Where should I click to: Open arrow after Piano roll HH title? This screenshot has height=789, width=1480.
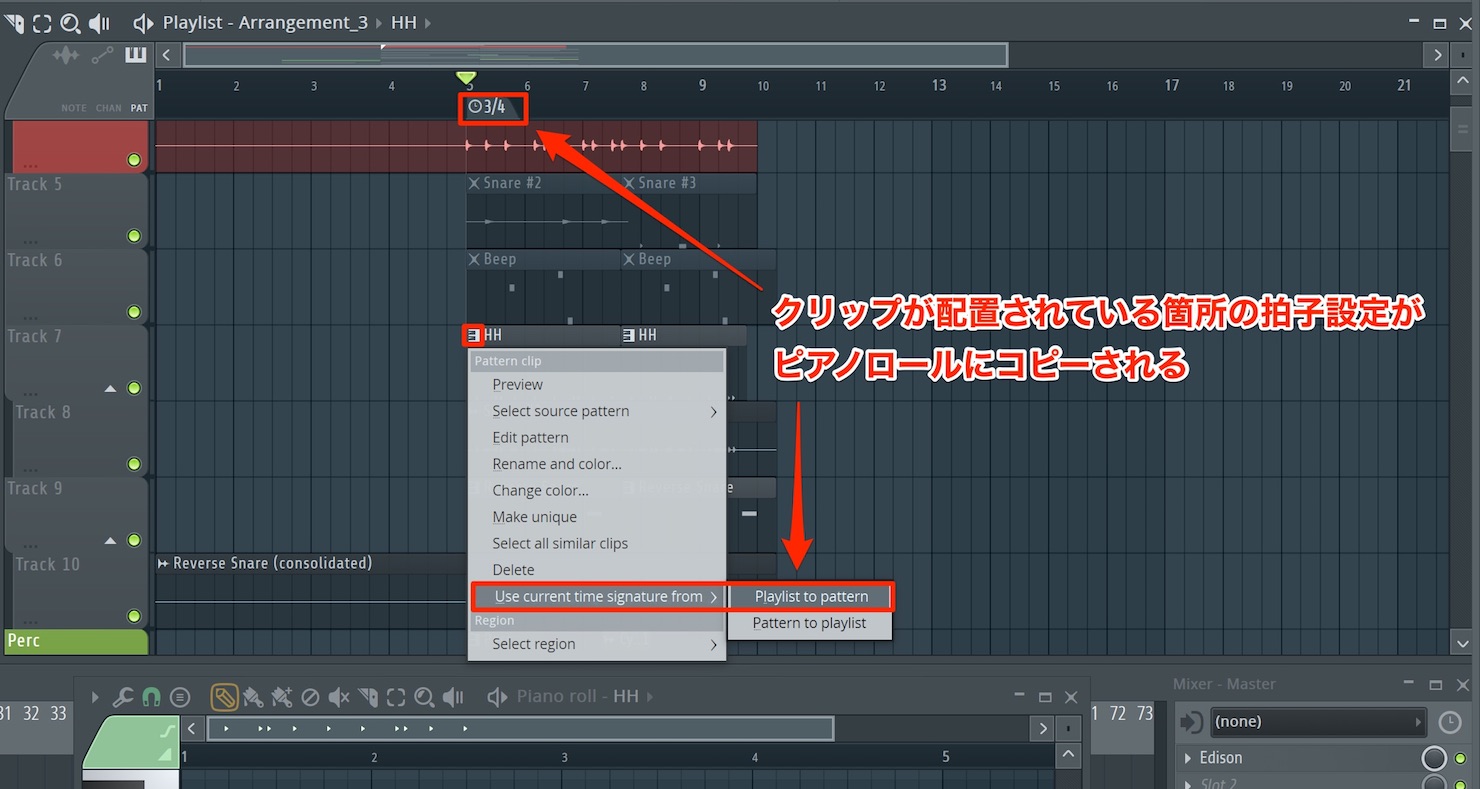650,697
